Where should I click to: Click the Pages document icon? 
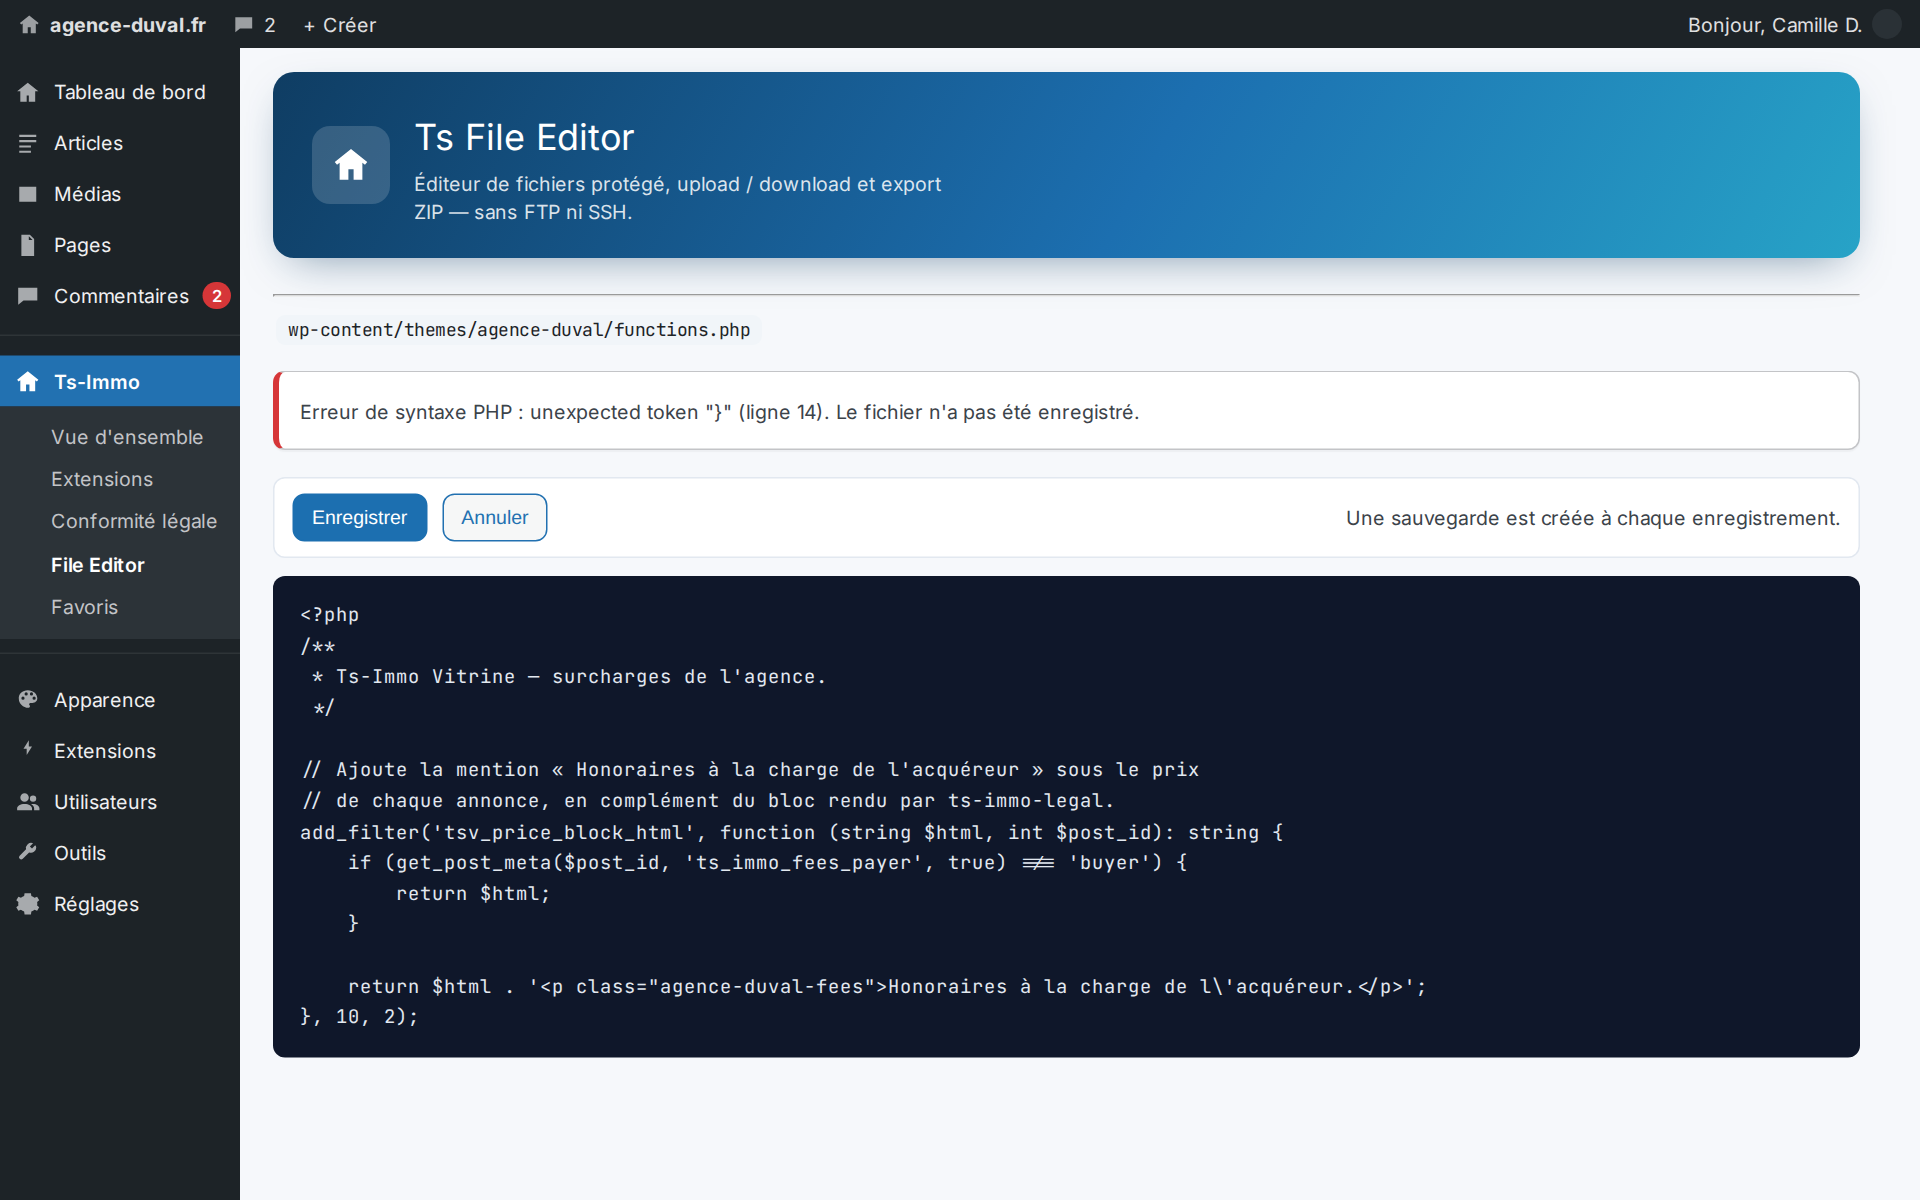[x=28, y=245]
